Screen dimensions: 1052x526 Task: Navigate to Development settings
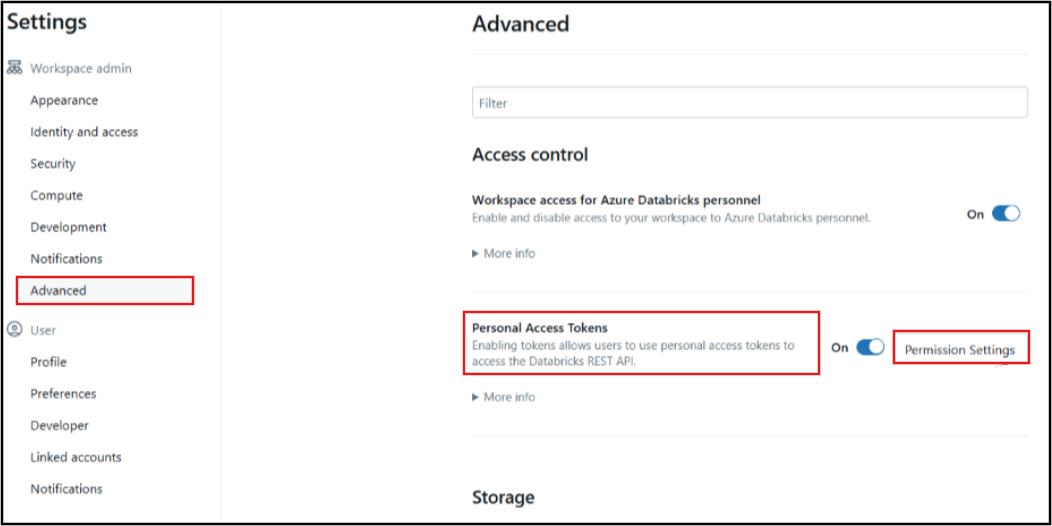[x=68, y=227]
